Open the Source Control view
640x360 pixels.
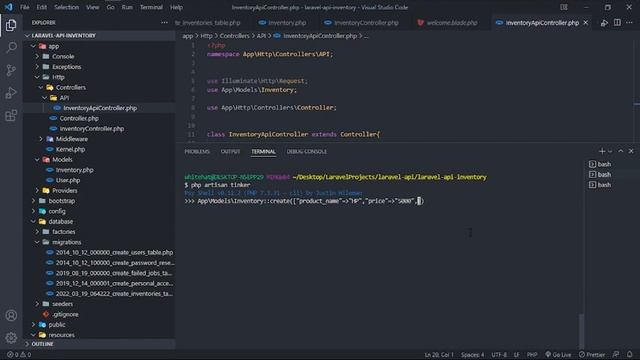tap(11, 70)
